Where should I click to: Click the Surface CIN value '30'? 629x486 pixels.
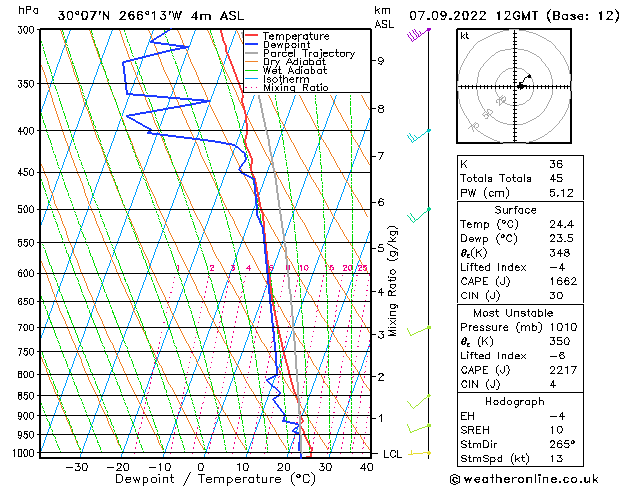[x=556, y=296]
